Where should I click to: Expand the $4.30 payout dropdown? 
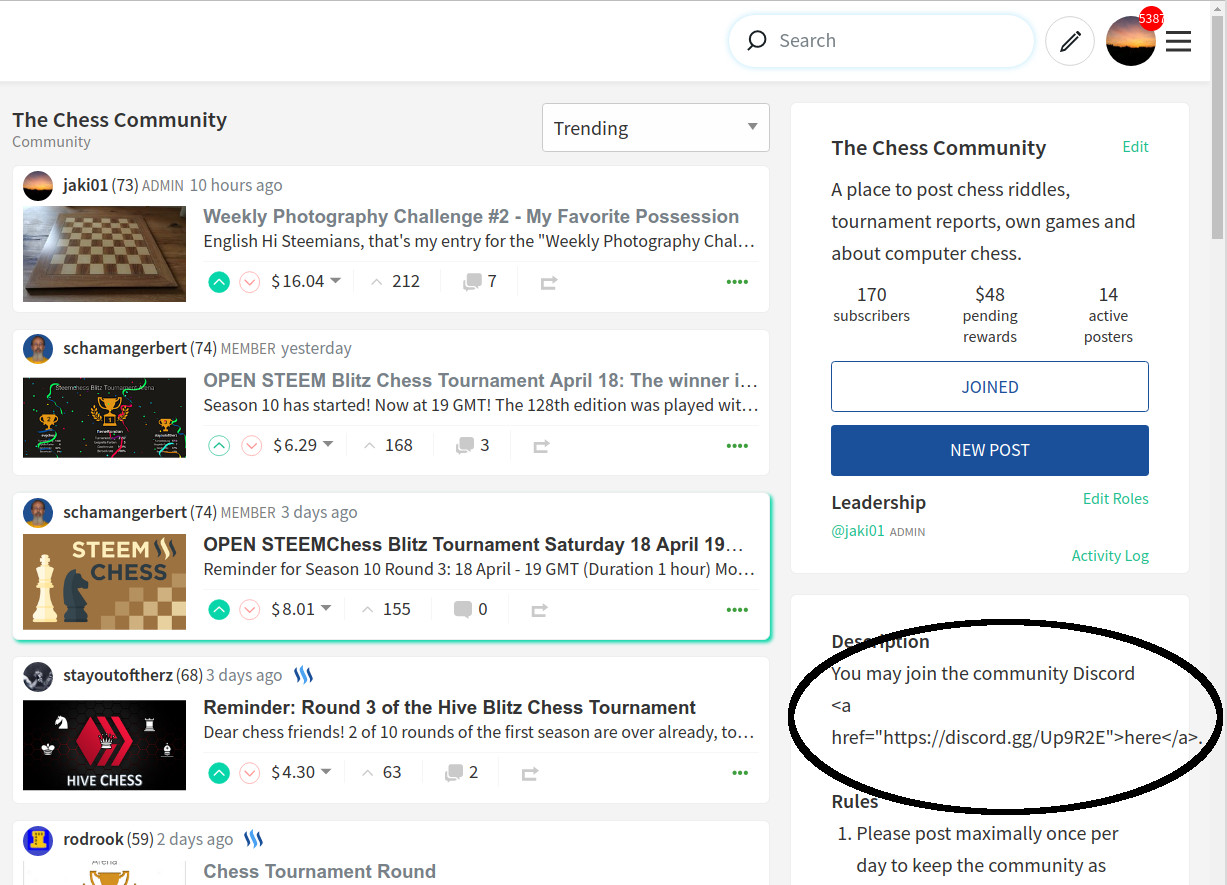[x=326, y=772]
